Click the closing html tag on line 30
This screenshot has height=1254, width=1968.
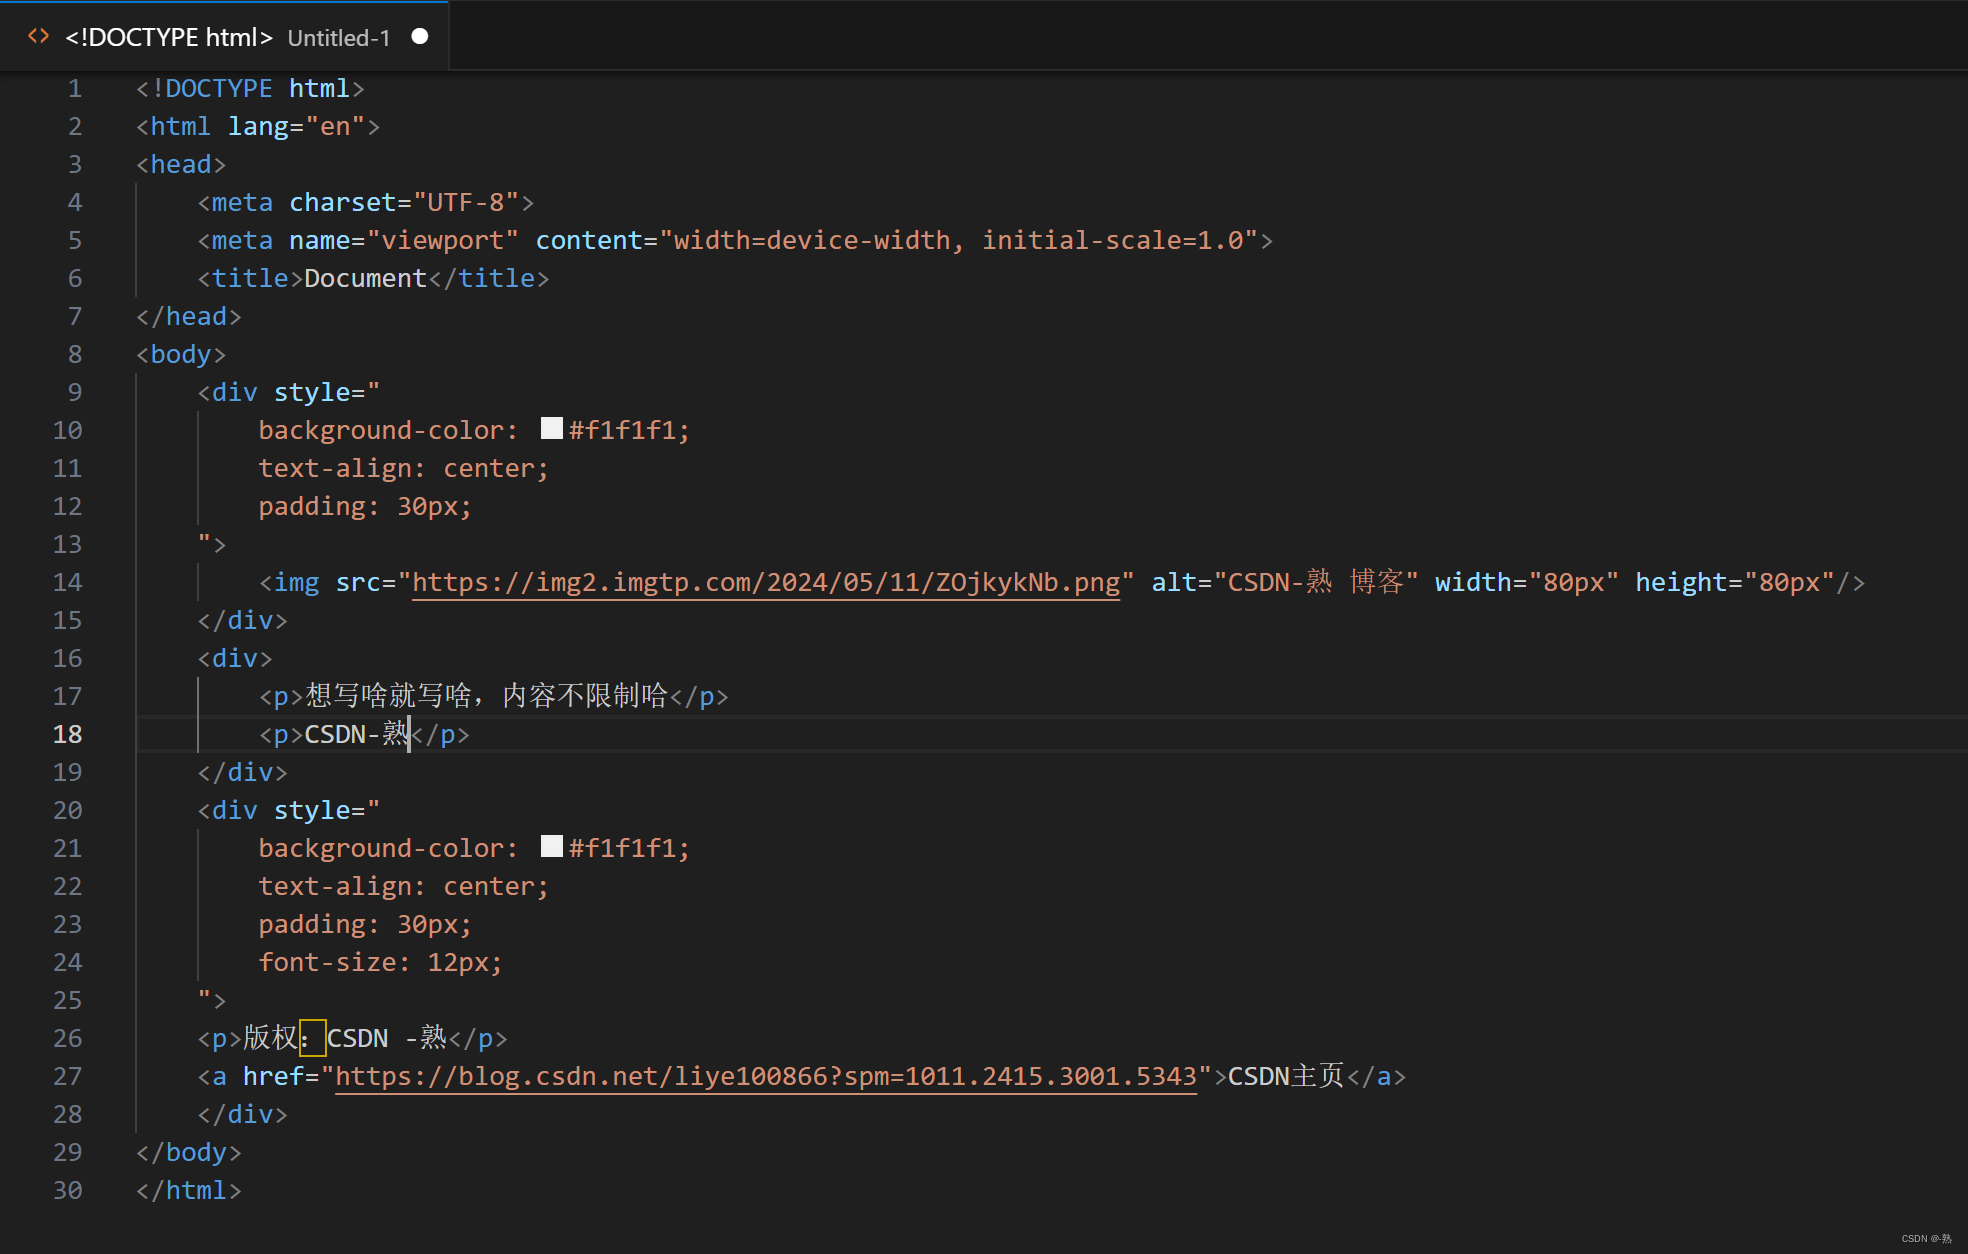pyautogui.click(x=189, y=1190)
